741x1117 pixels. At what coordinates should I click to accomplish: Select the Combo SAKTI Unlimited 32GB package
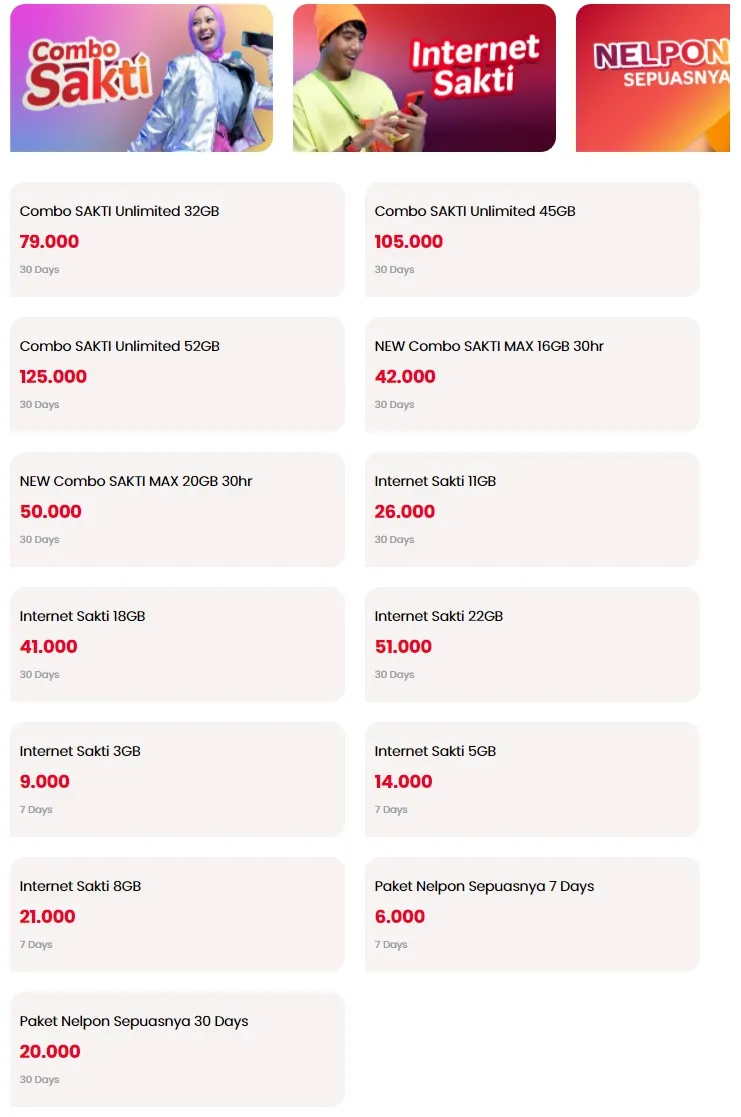point(177,238)
